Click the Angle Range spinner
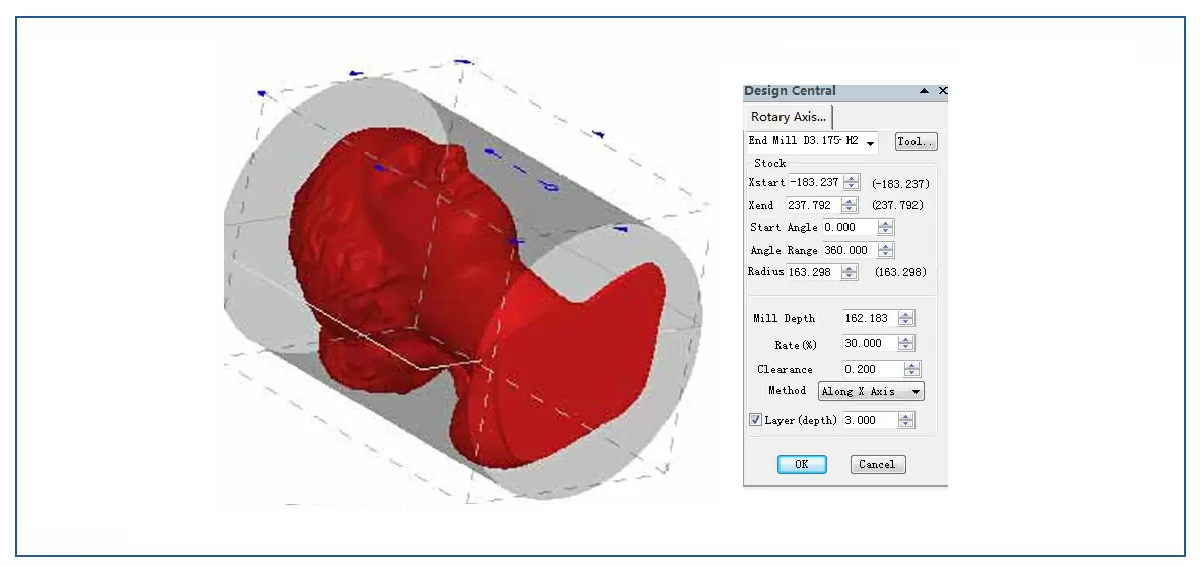This screenshot has width=1200, height=566. click(x=885, y=251)
